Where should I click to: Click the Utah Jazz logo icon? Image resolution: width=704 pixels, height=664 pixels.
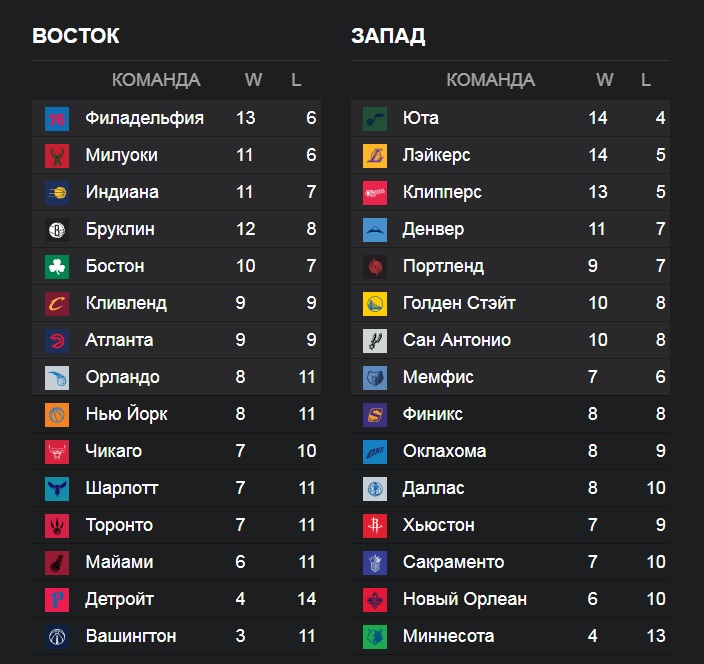375,118
